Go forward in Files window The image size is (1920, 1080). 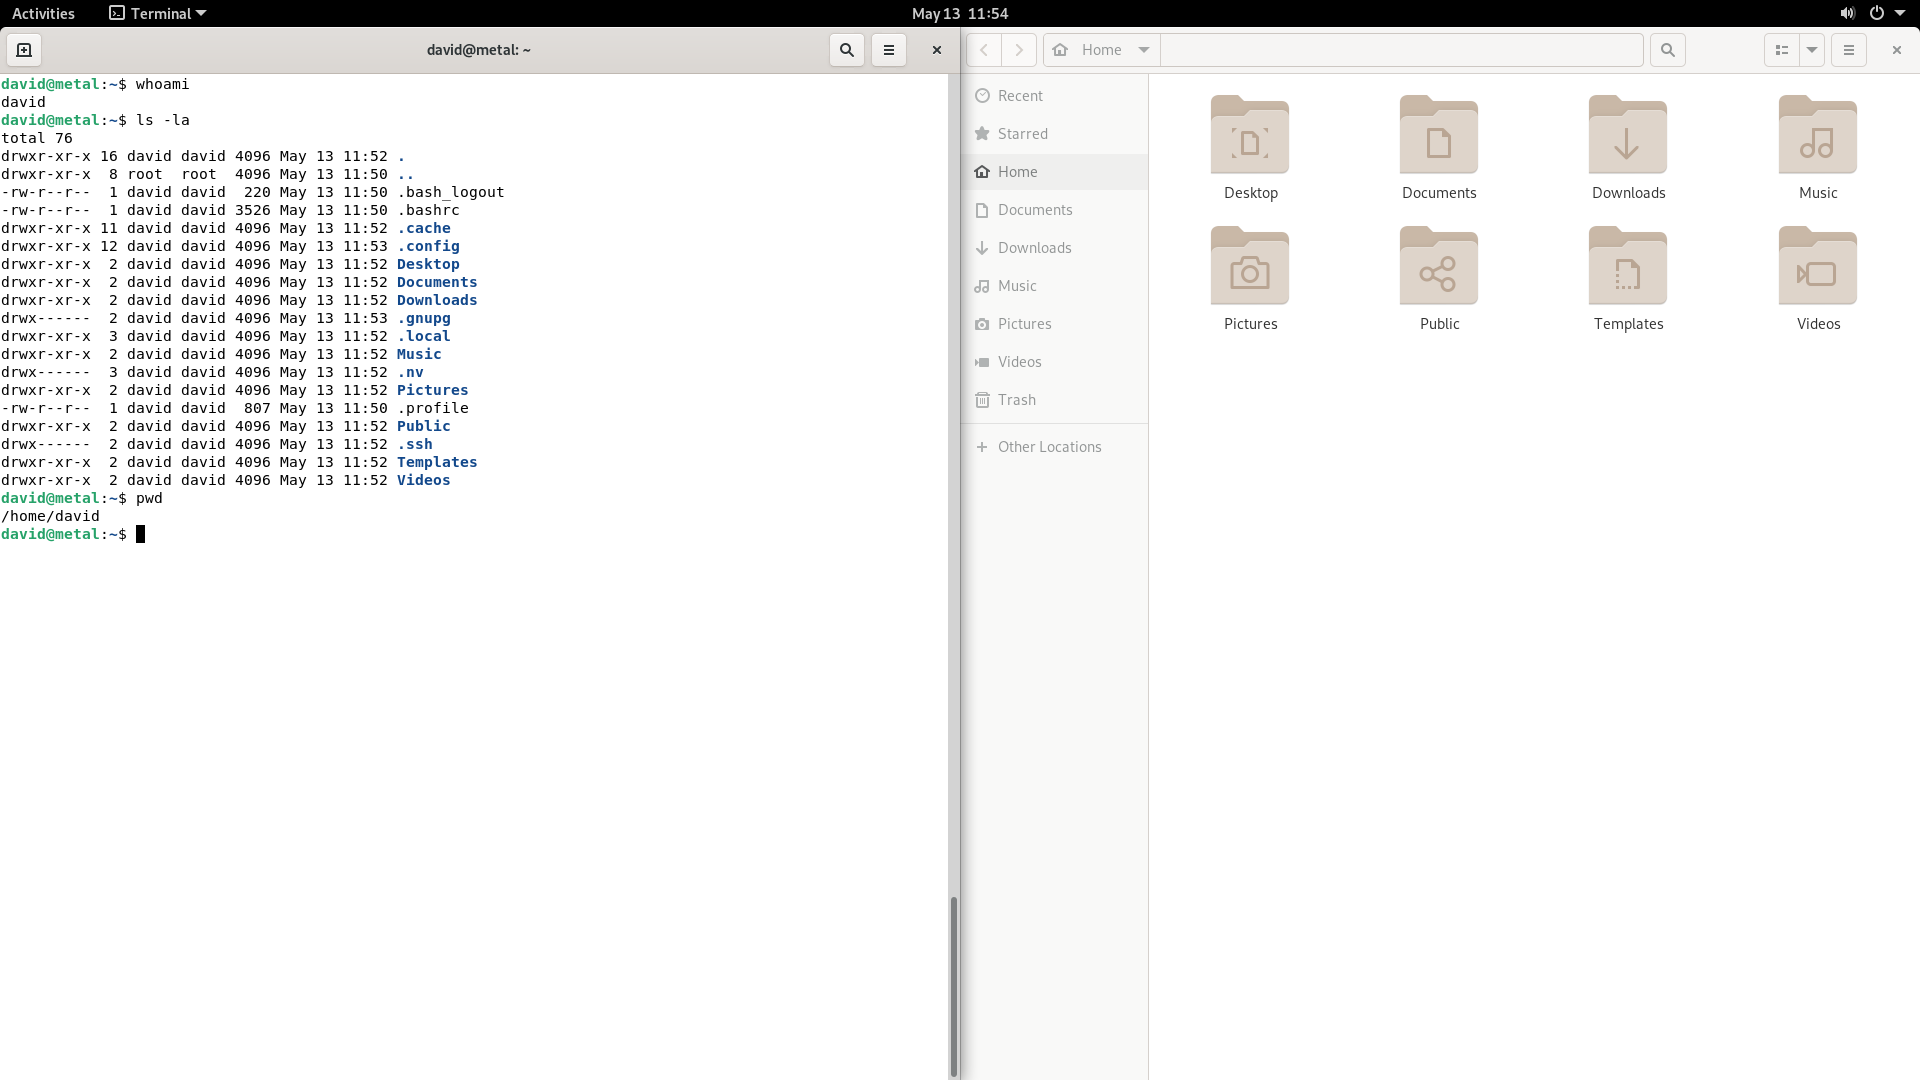click(1019, 50)
